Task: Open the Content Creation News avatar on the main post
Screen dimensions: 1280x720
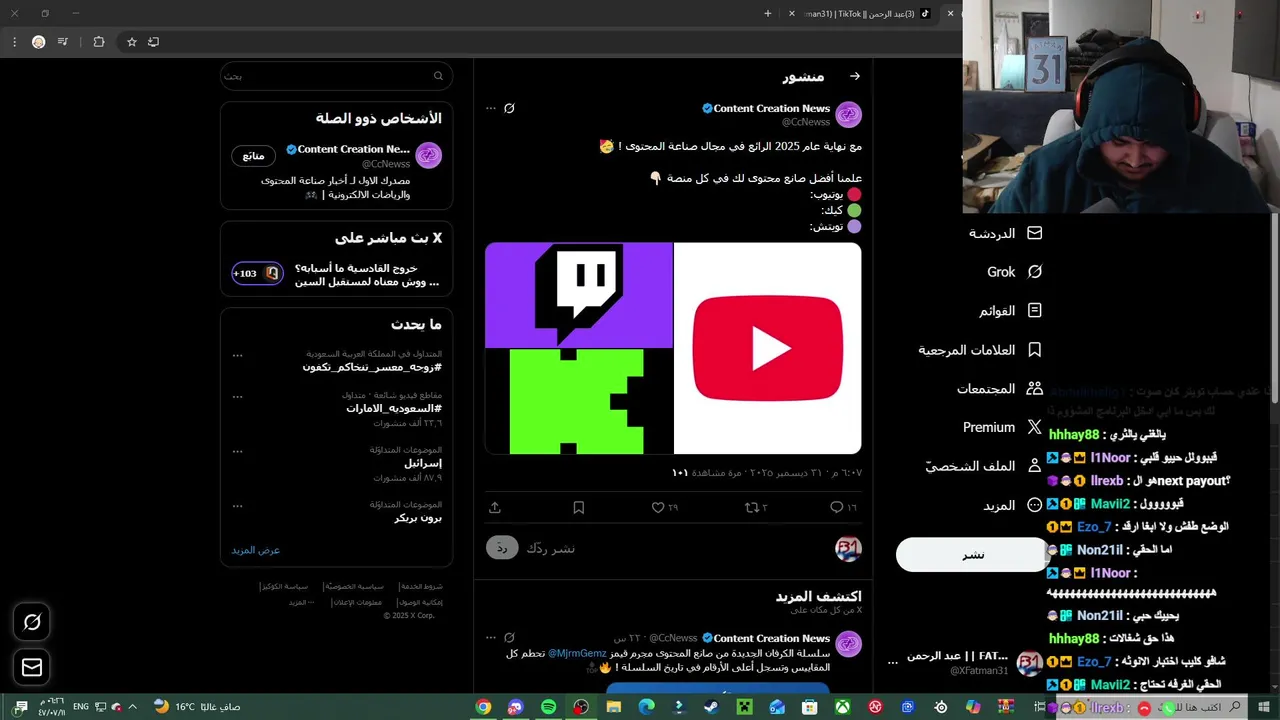Action: point(848,114)
